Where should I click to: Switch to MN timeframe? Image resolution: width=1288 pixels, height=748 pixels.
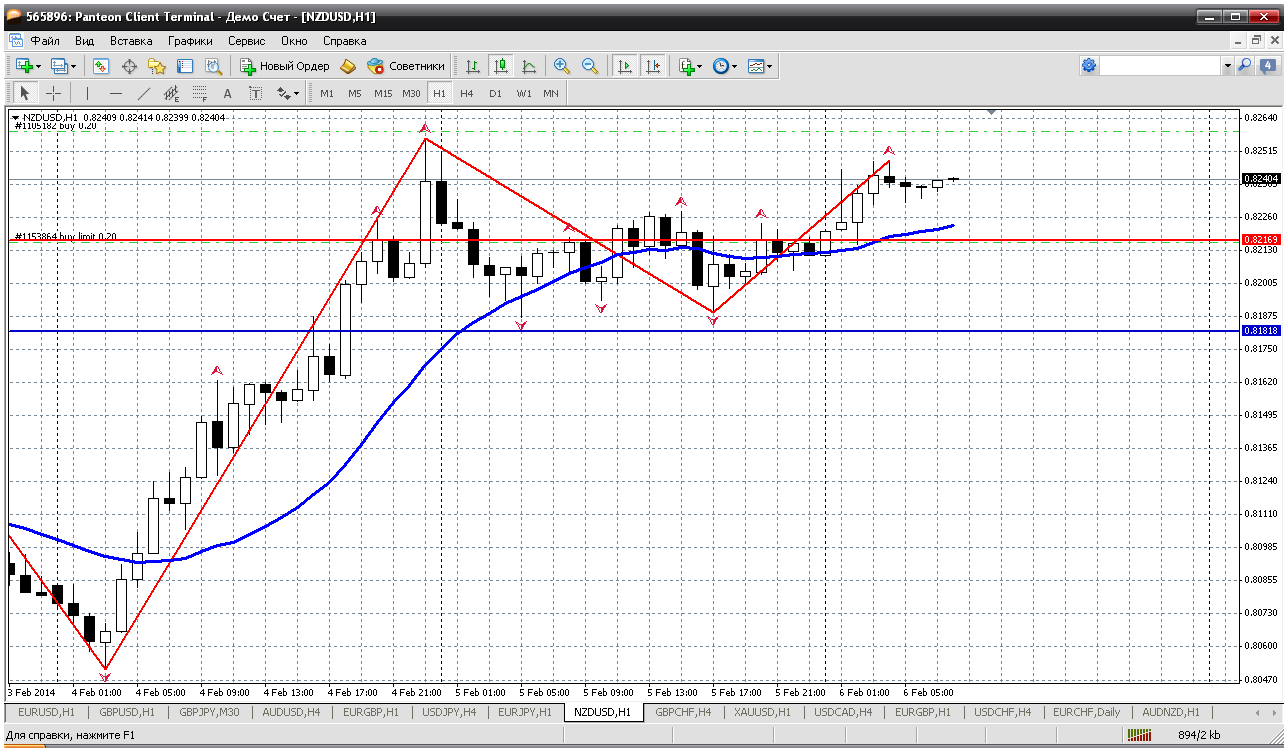(x=551, y=93)
